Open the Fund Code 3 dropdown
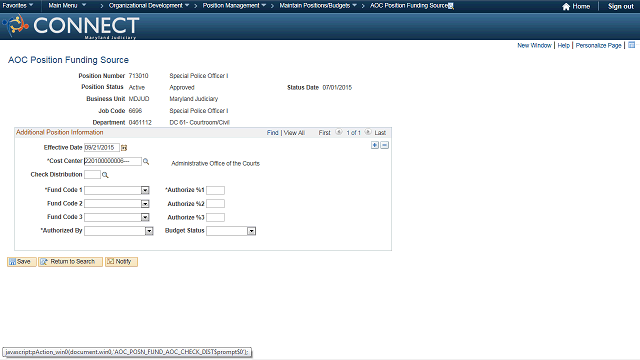The image size is (640, 360). pos(145,217)
